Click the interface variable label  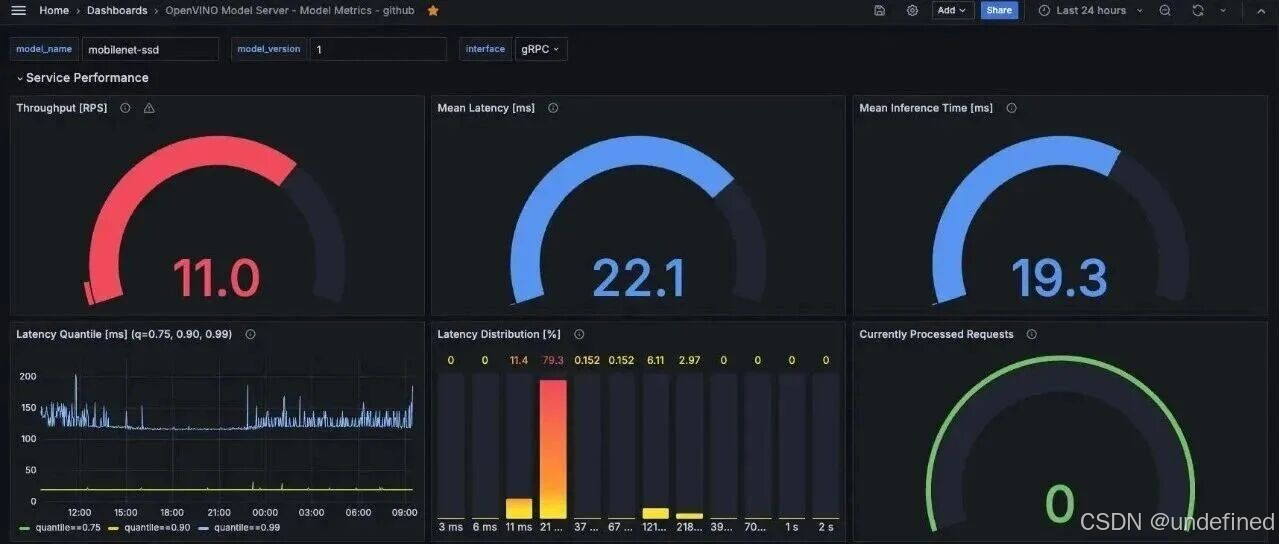(485, 49)
